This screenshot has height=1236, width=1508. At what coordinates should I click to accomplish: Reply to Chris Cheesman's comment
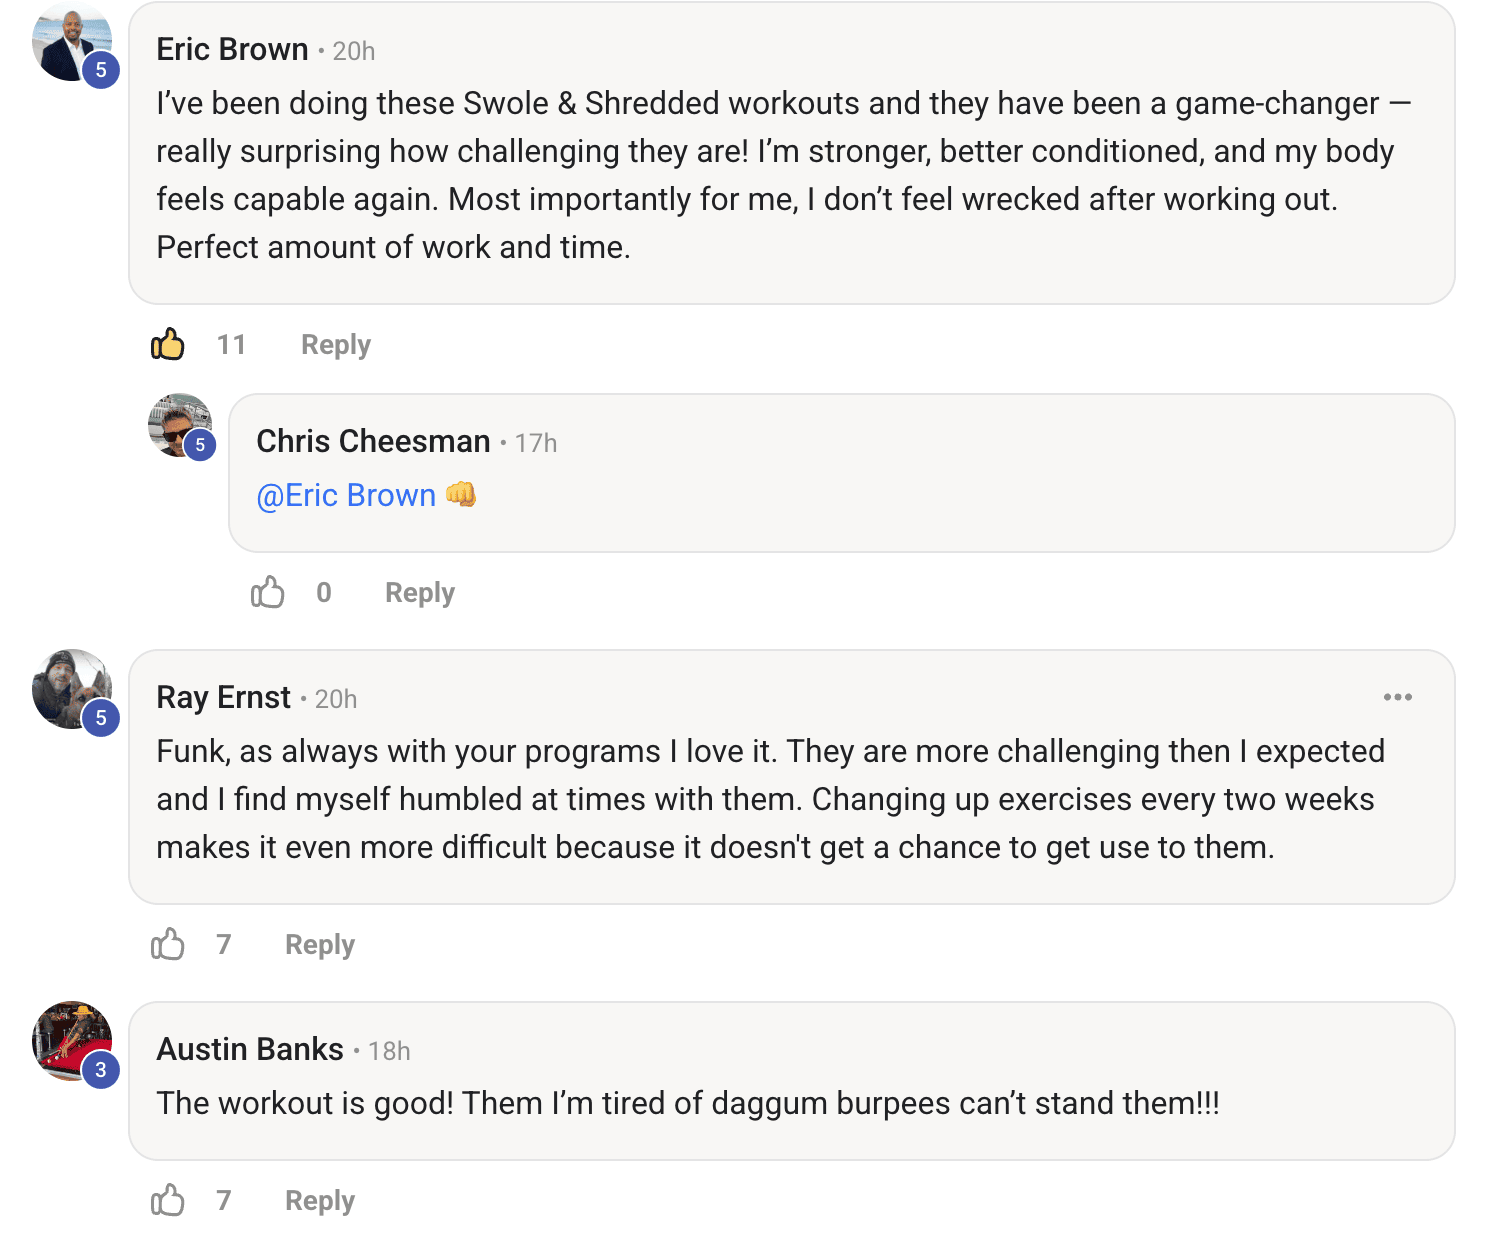point(419,593)
